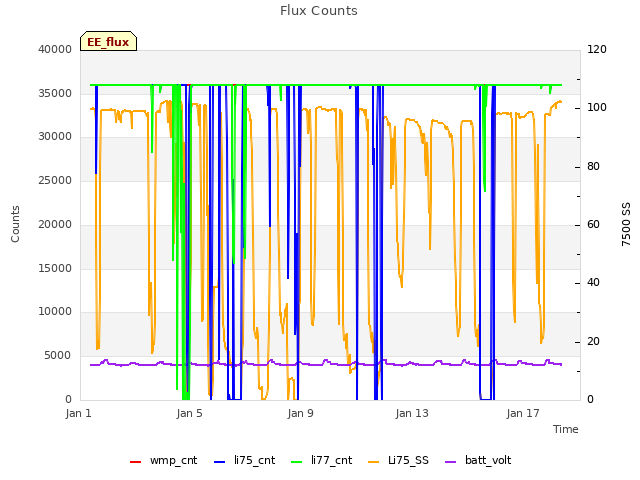640x480 pixels.
Task: Click the Jan 9 x-axis label
Action: tap(300, 413)
